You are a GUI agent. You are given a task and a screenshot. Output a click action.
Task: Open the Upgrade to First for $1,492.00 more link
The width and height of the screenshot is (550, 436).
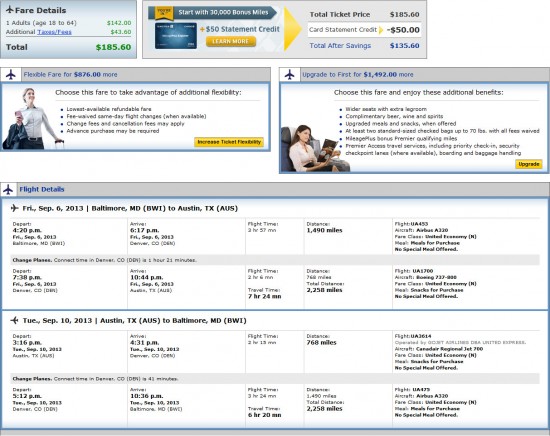pos(358,75)
